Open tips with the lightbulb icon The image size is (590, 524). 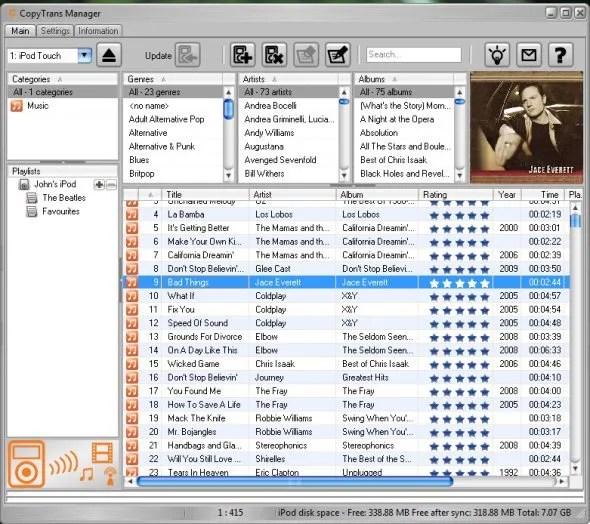(497, 55)
